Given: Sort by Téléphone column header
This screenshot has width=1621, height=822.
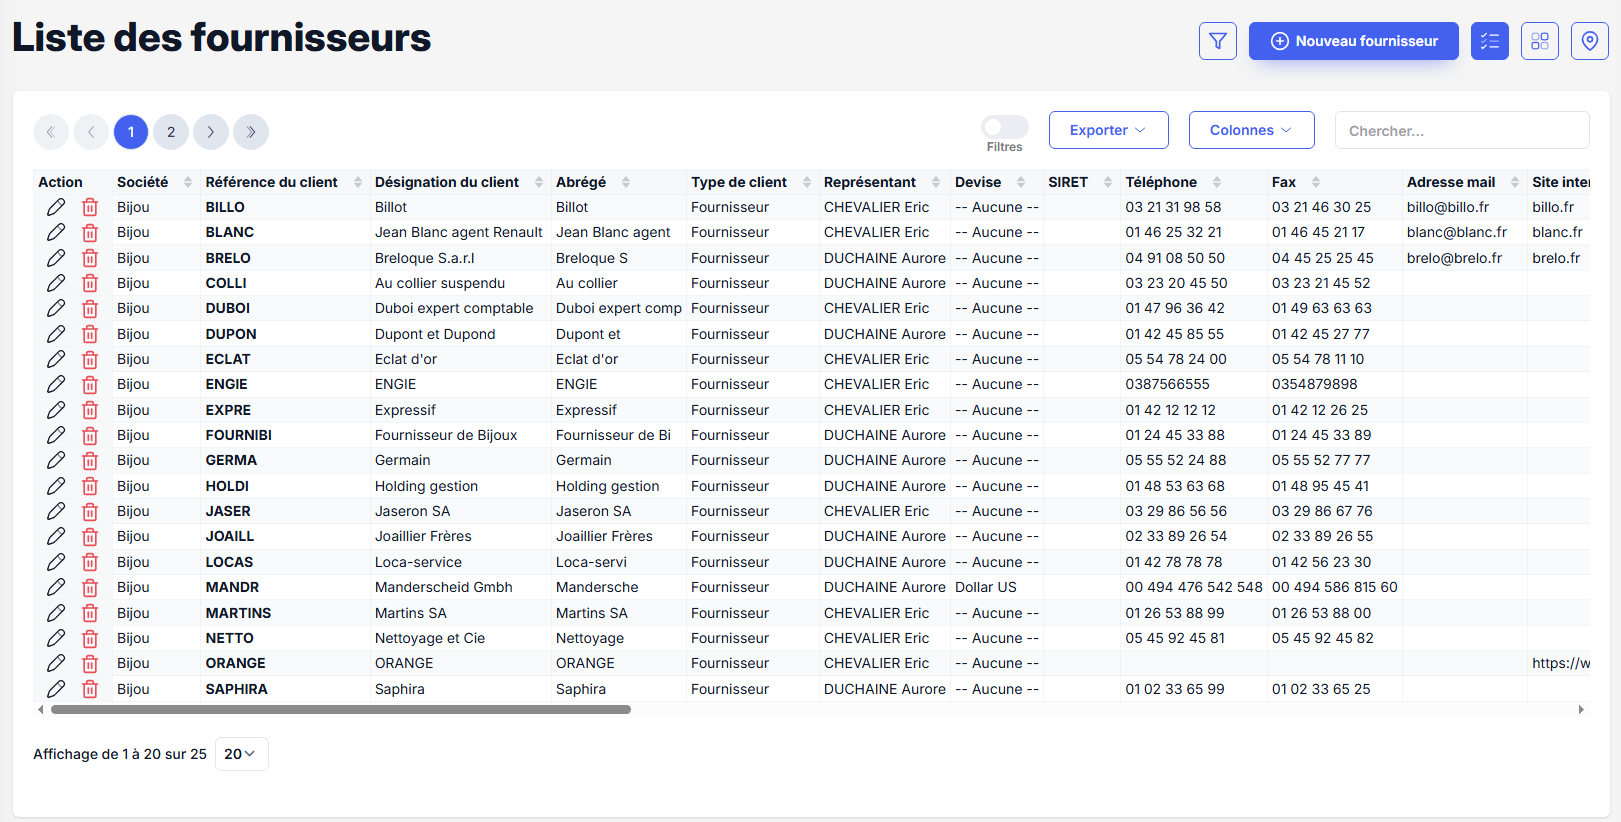Looking at the screenshot, I should click(1161, 182).
